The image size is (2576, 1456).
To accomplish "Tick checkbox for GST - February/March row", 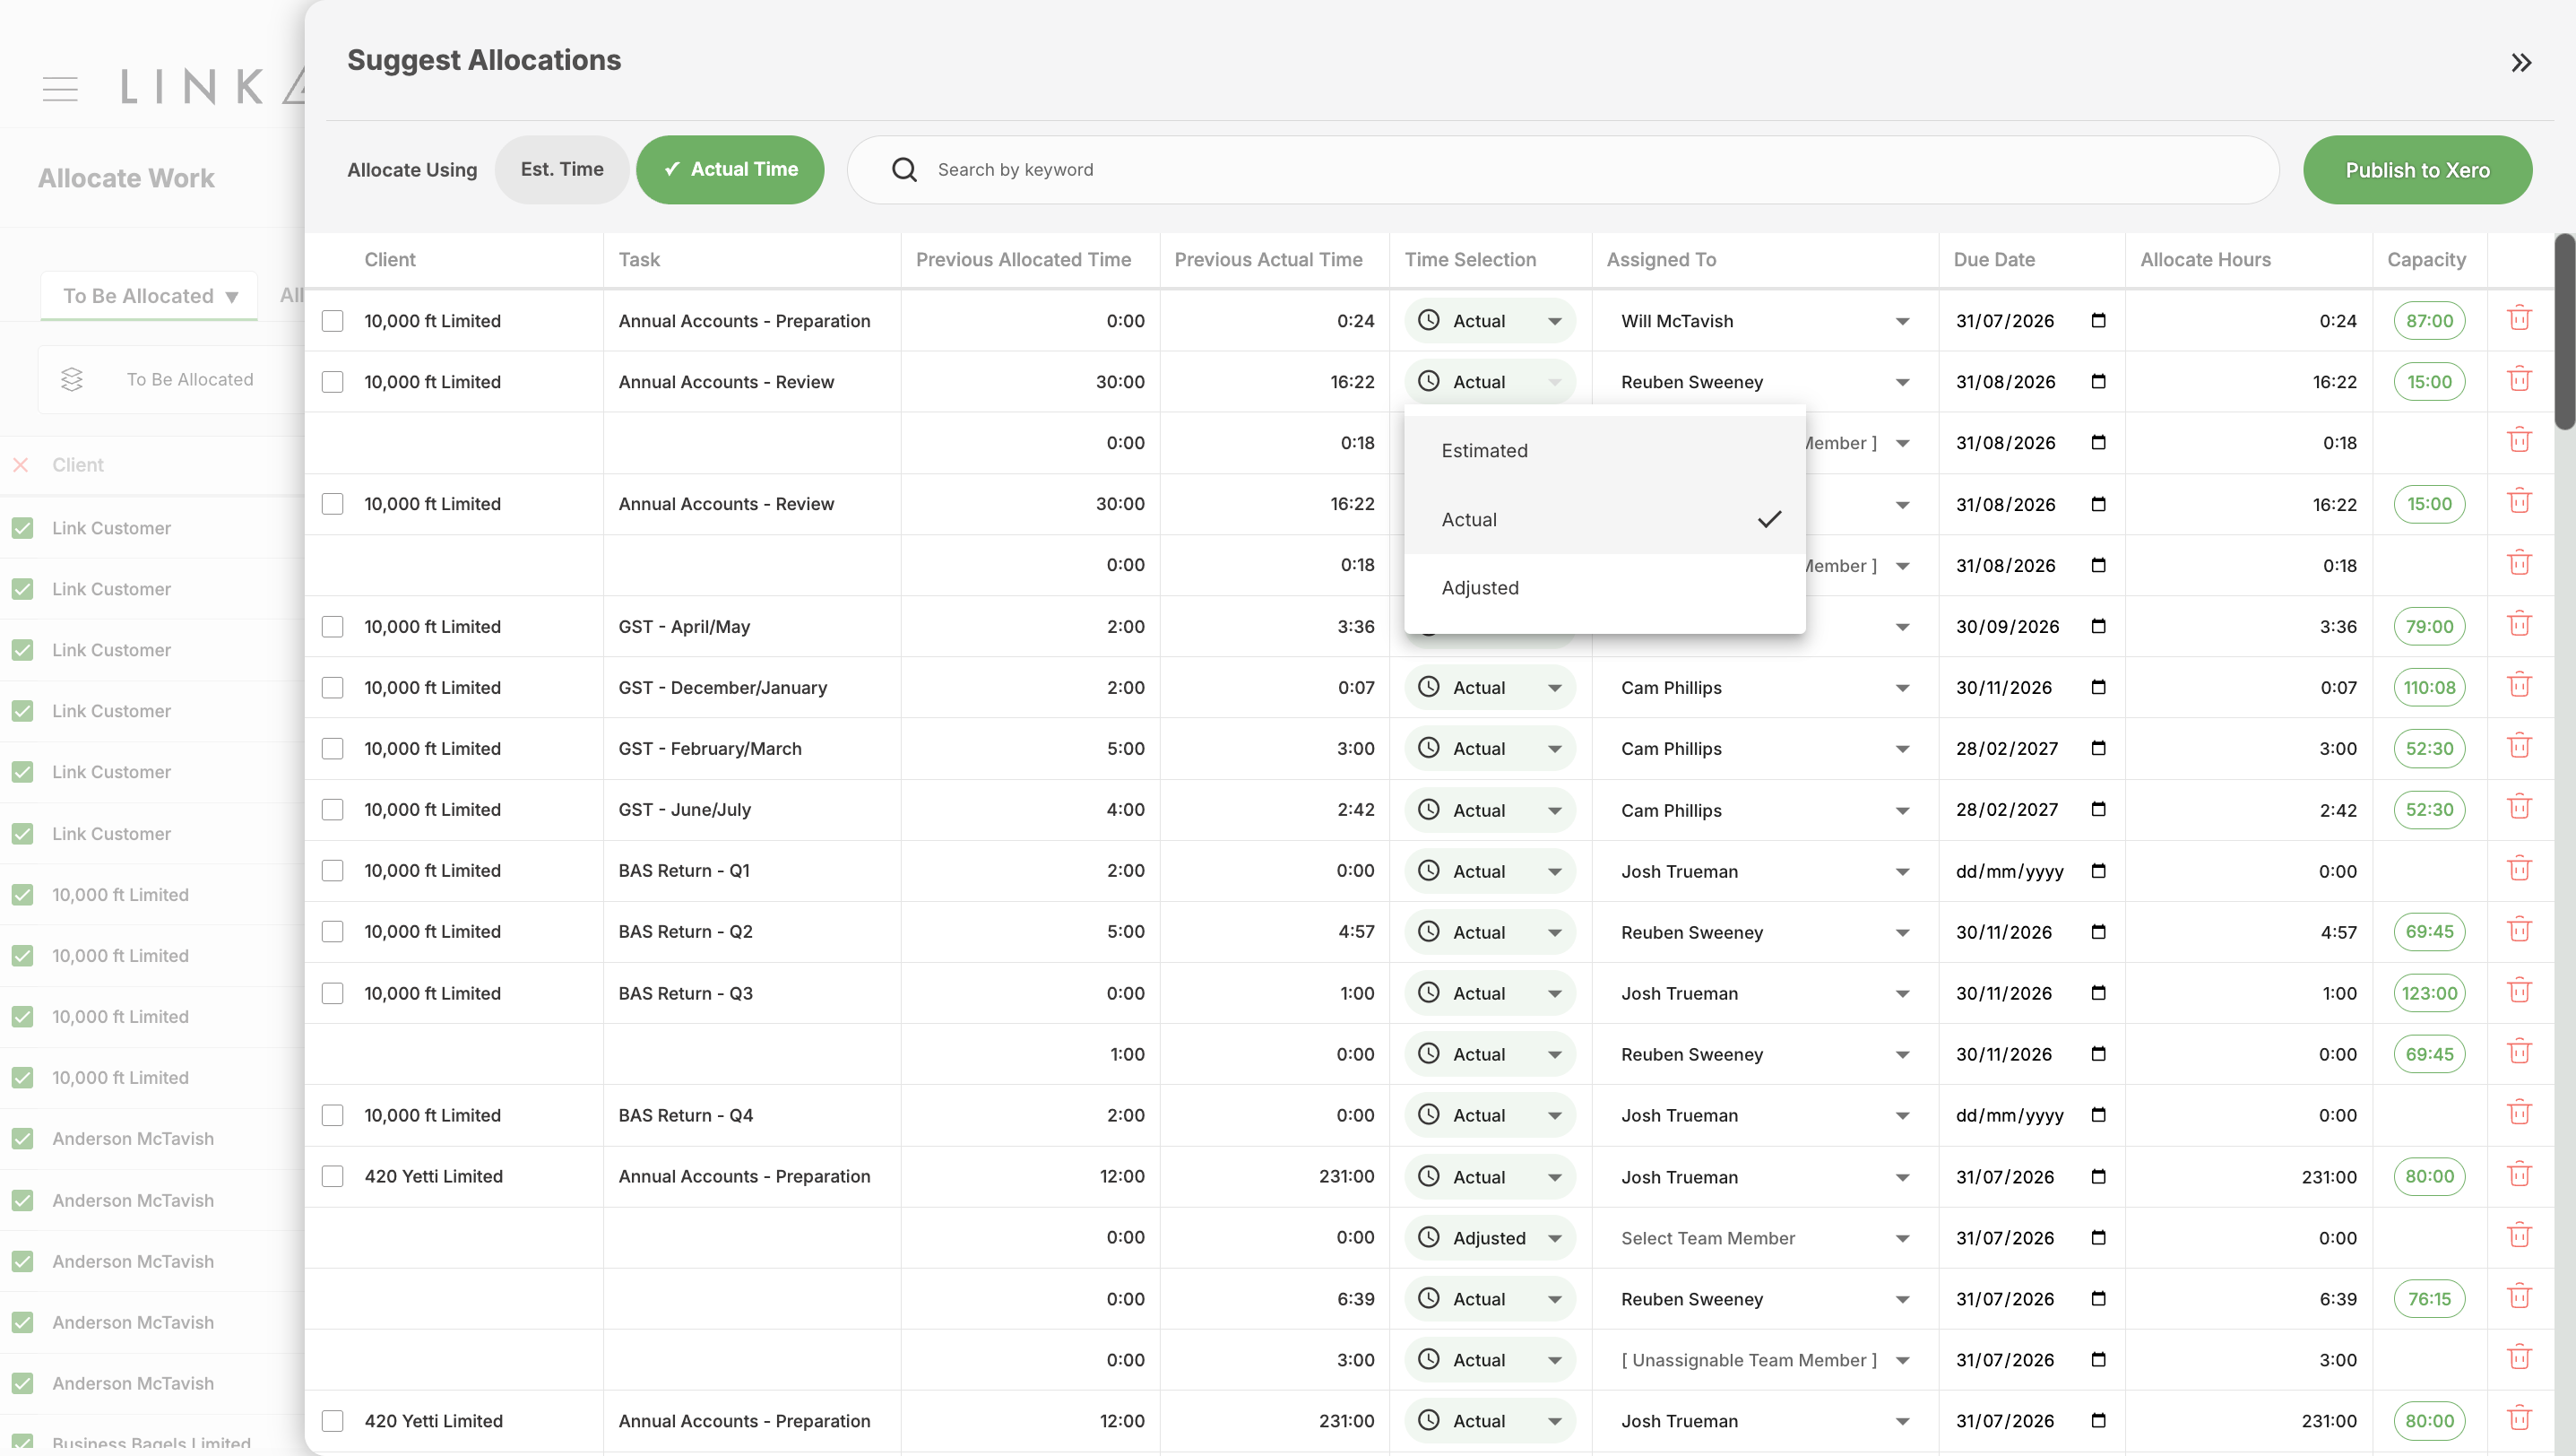I will pos(333,749).
